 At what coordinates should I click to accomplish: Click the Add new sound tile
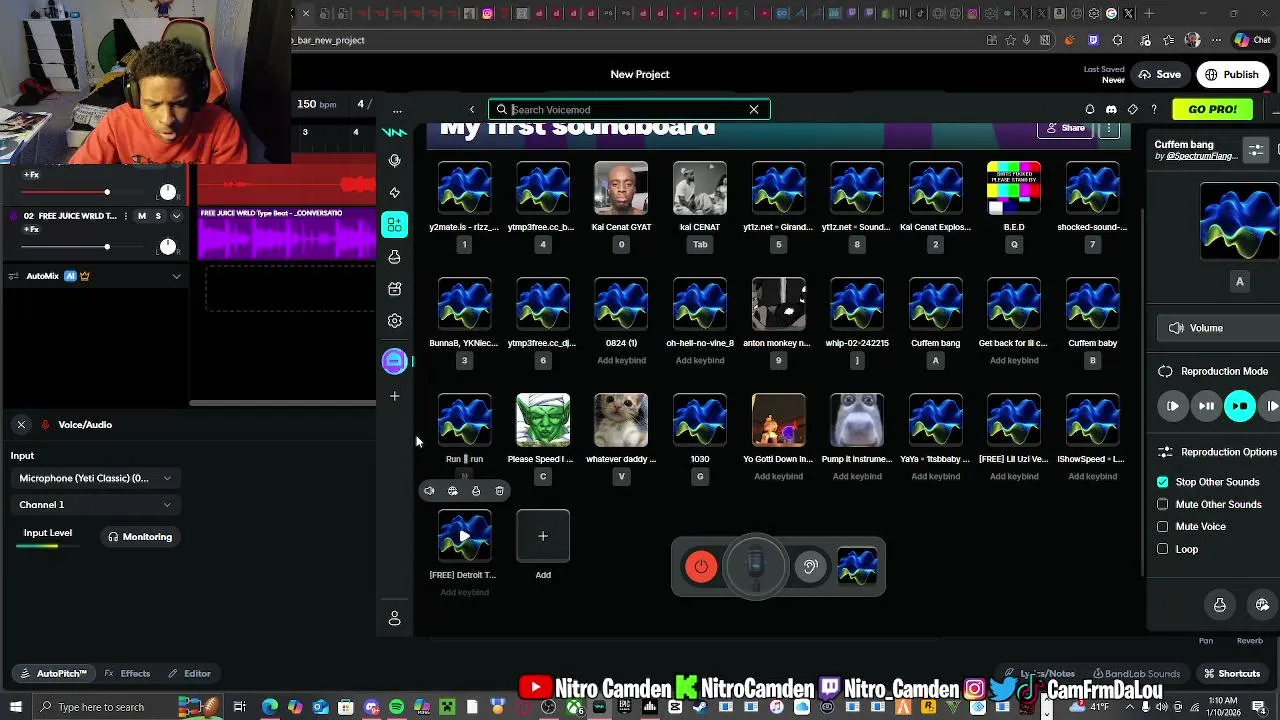pos(543,536)
